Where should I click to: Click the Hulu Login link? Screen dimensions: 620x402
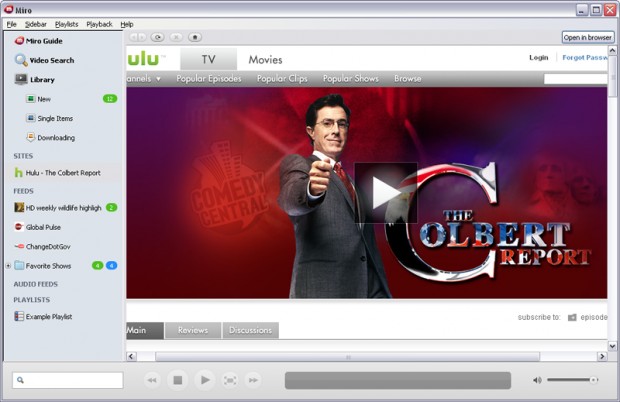[539, 58]
